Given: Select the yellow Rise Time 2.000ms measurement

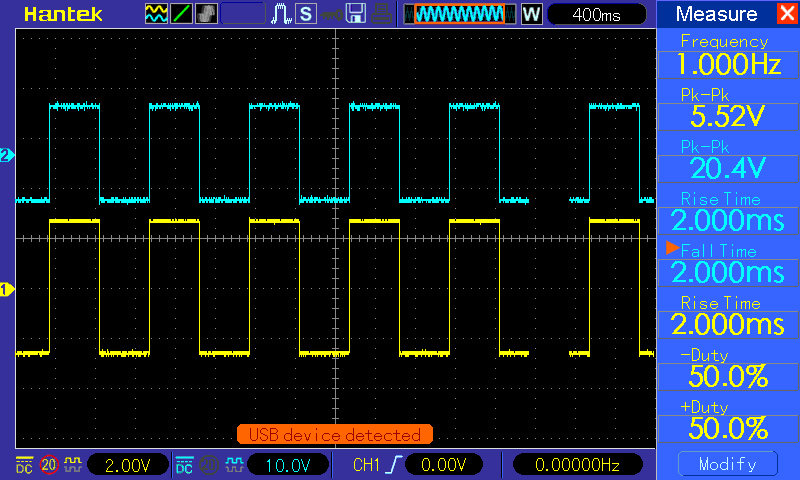Looking at the screenshot, I should pos(728,324).
